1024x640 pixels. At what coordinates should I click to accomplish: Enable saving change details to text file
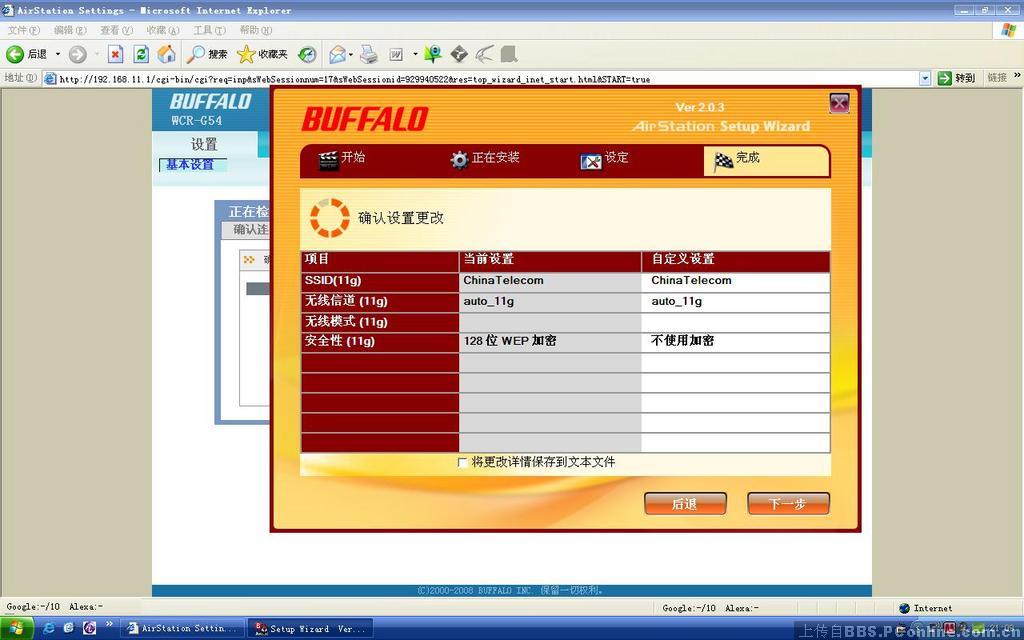462,463
